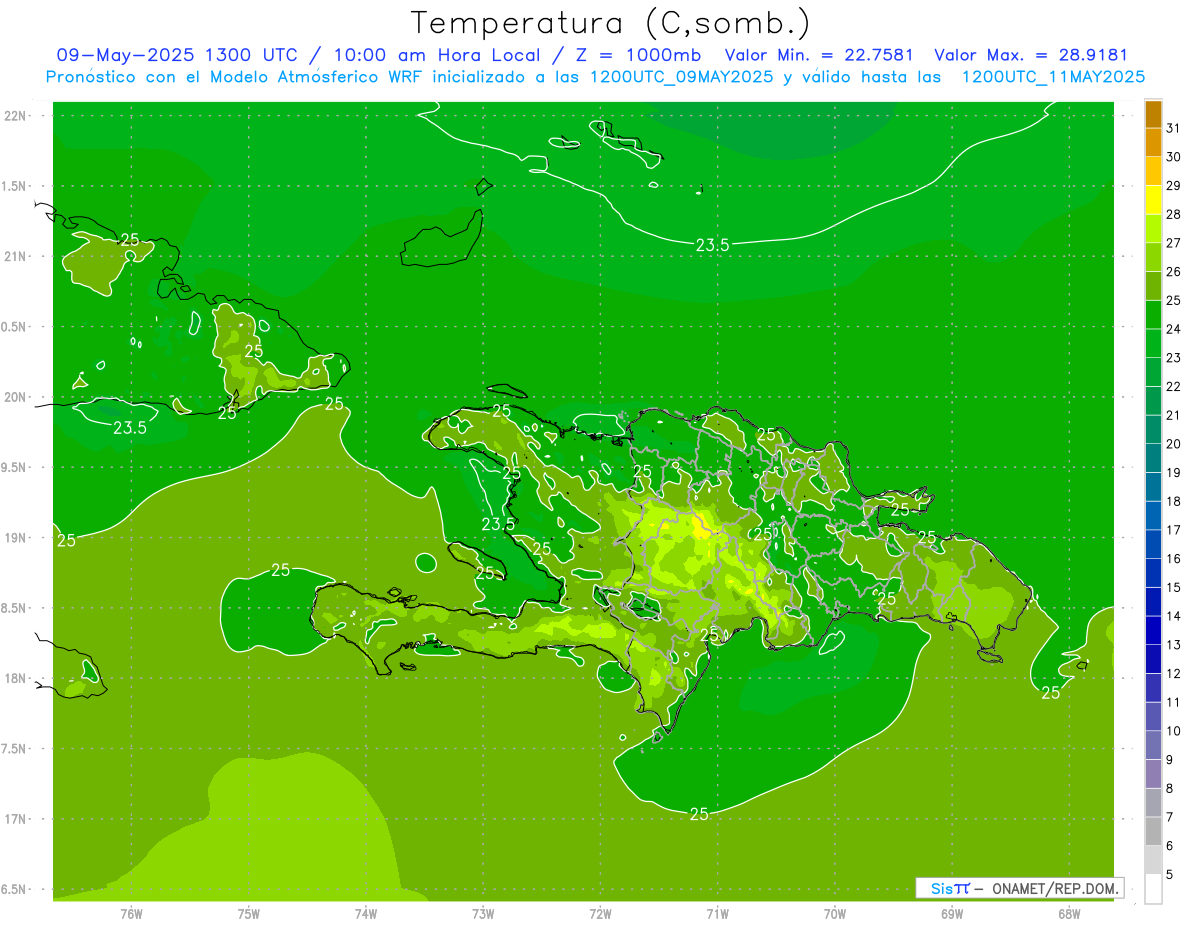Click the '18N' latitude axis label
The height and width of the screenshot is (927, 1200).
click(x=14, y=679)
